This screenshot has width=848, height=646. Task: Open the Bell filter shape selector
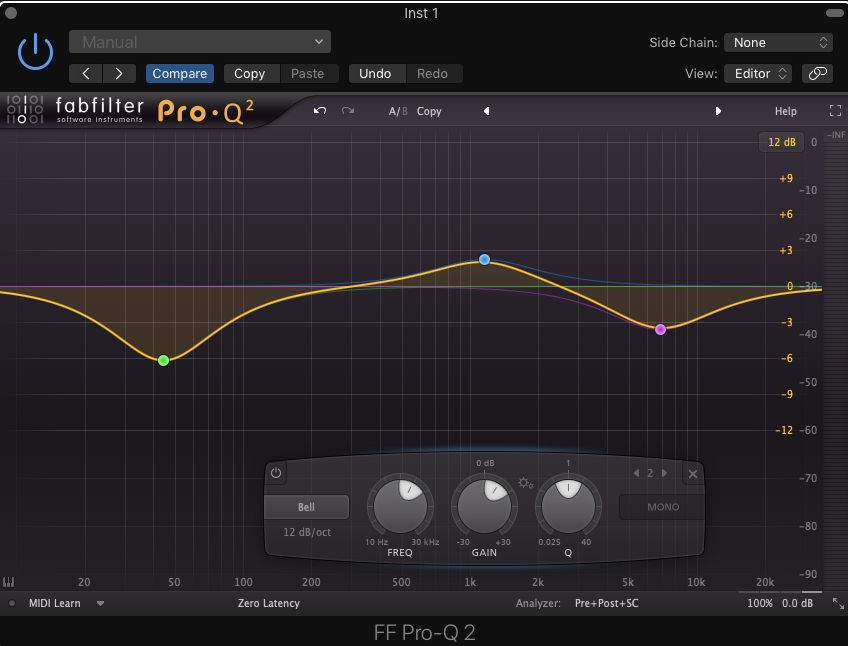point(306,507)
